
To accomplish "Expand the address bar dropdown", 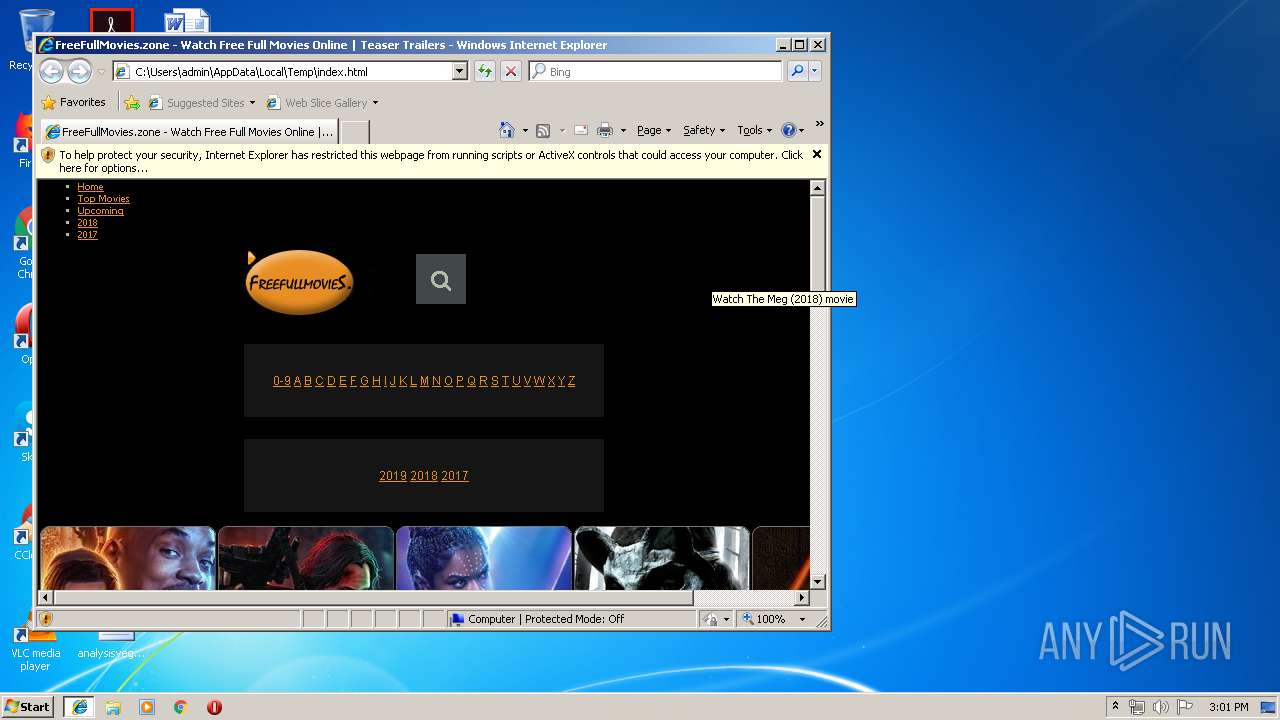I will [x=460, y=71].
